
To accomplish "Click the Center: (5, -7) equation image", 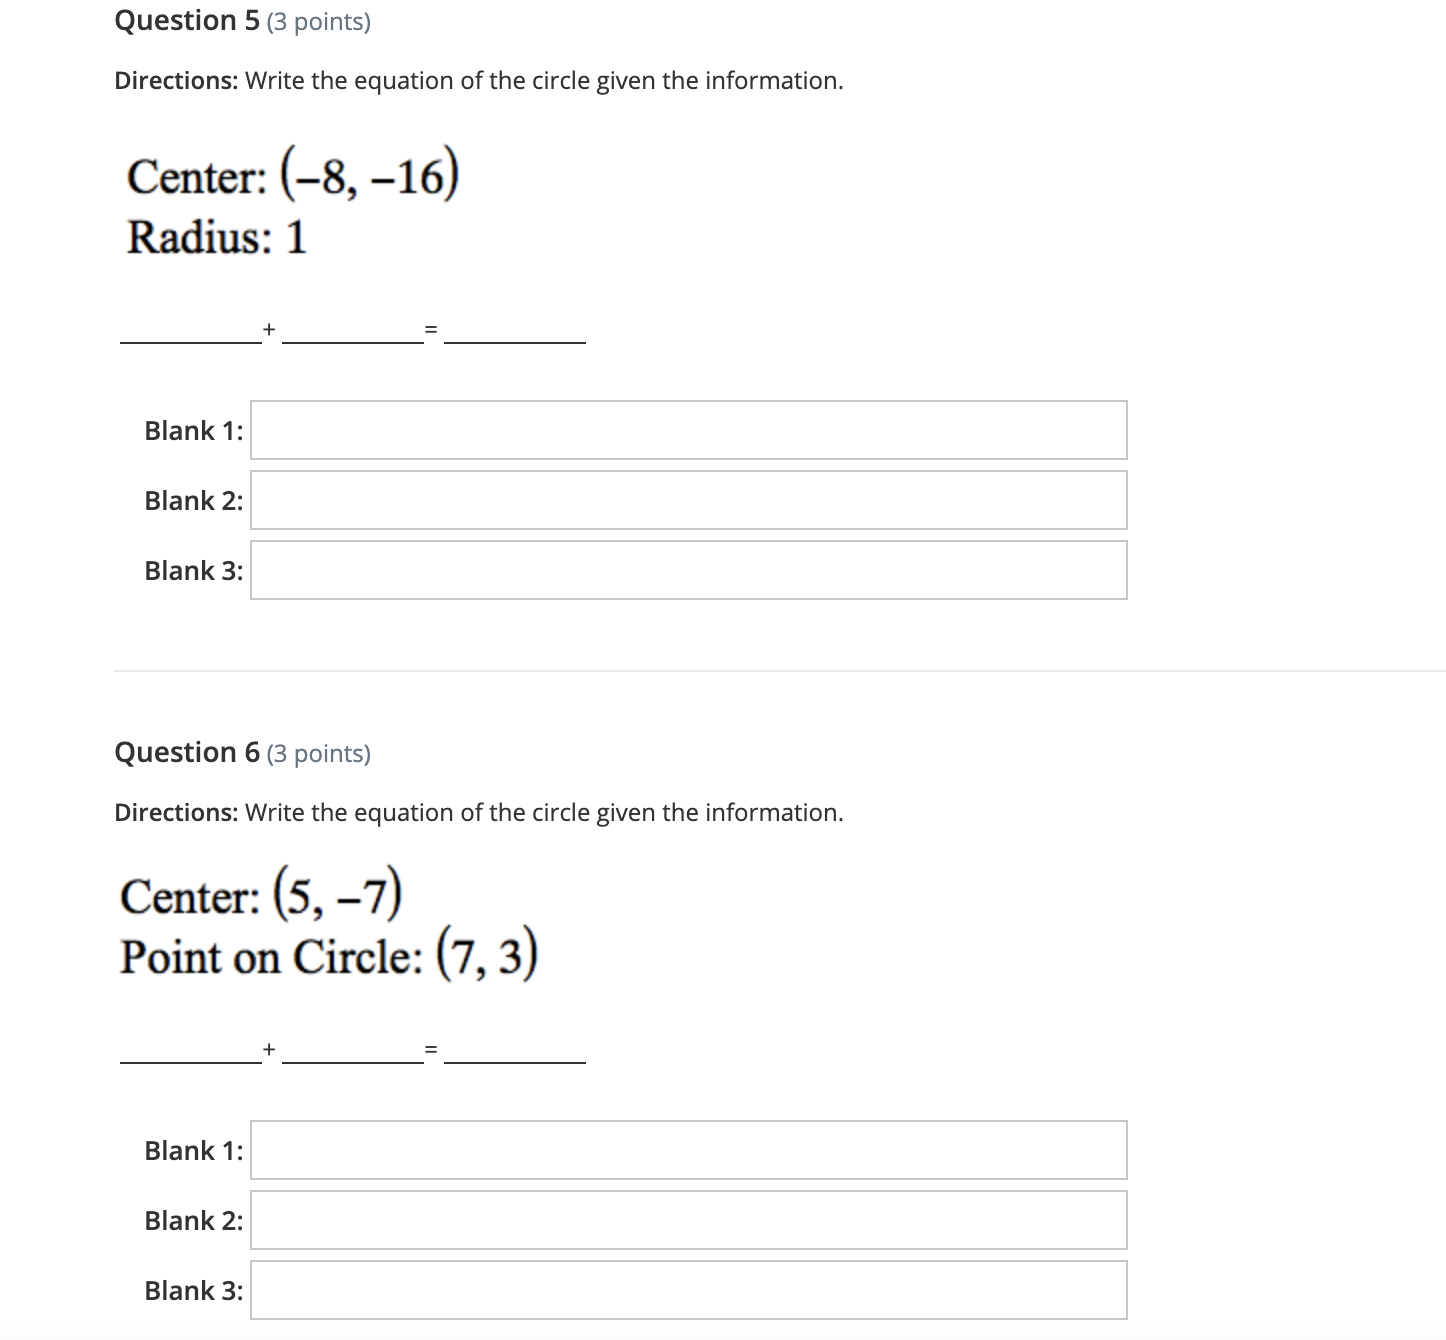I will click(261, 893).
